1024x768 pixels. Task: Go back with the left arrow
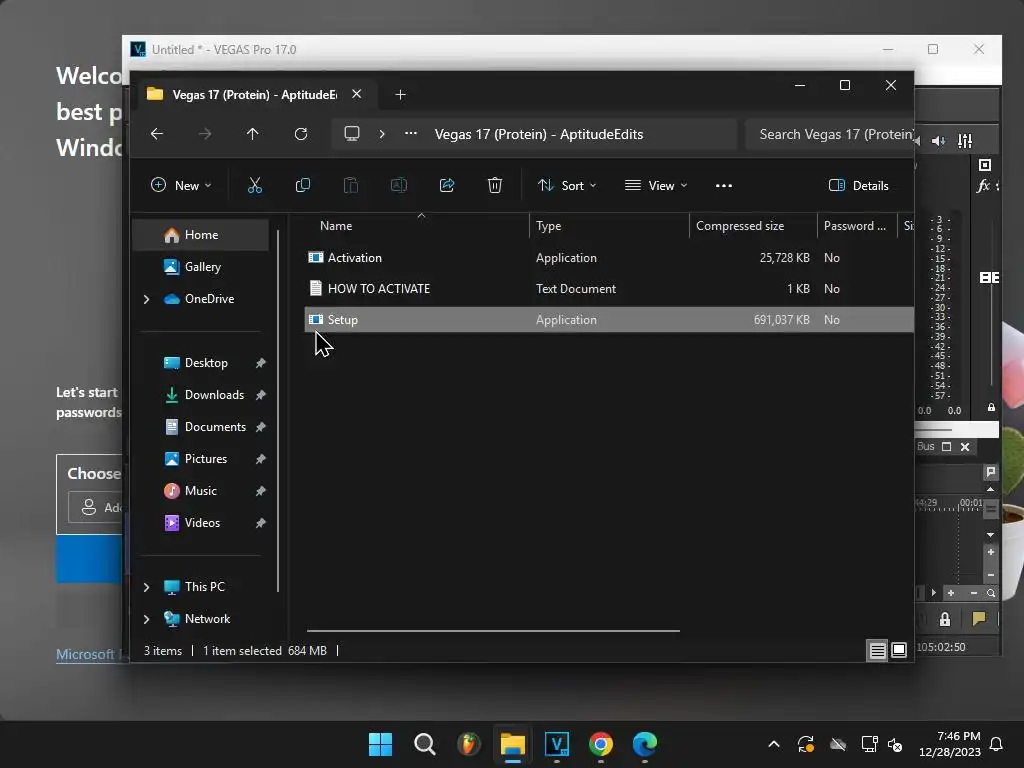[157, 134]
